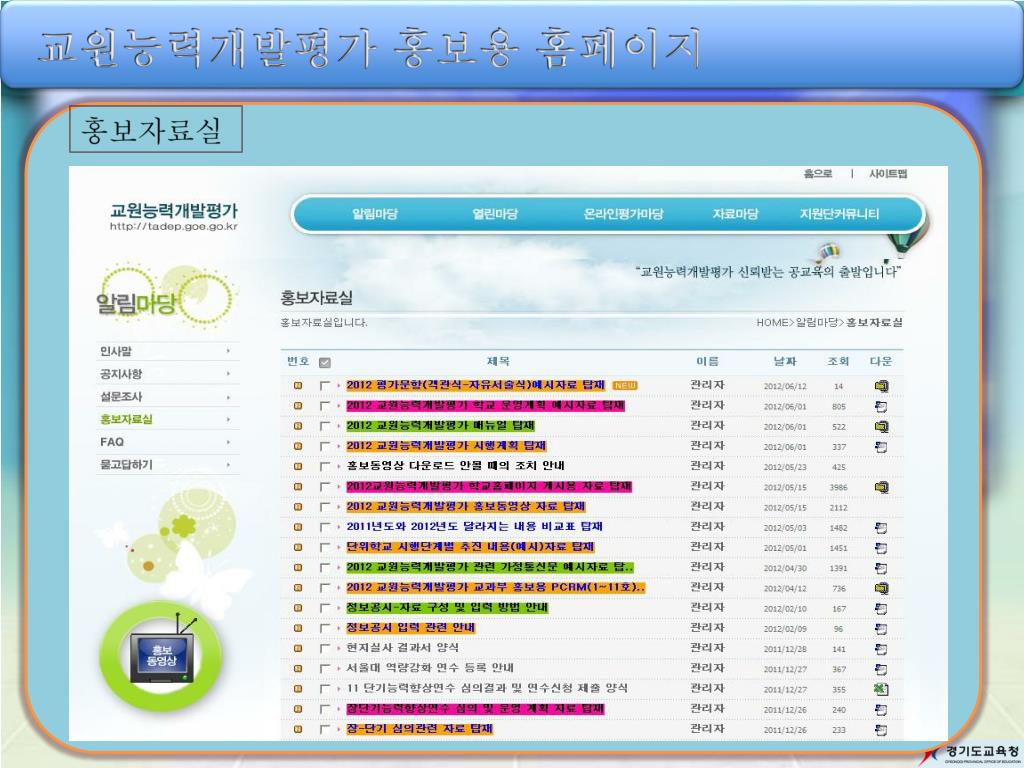Open the 자료마당 top menu
The image size is (1024, 768).
pyautogui.click(x=735, y=214)
